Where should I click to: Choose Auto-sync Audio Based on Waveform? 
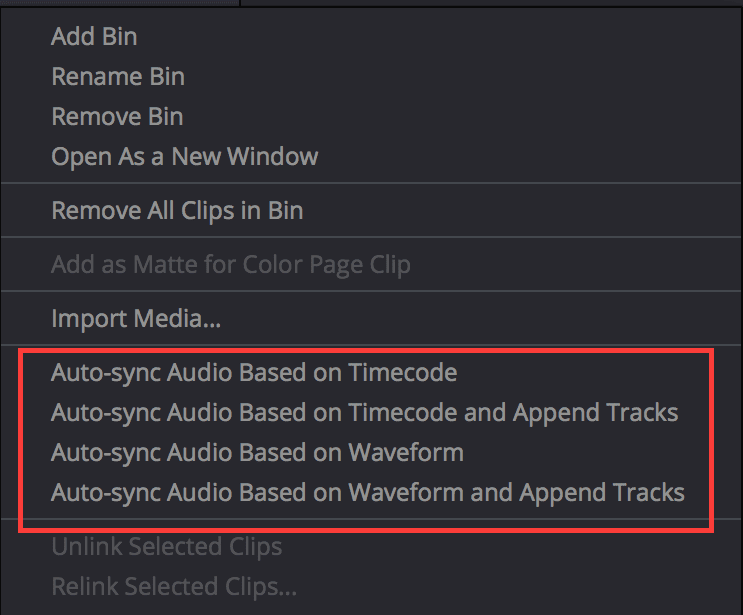257,452
